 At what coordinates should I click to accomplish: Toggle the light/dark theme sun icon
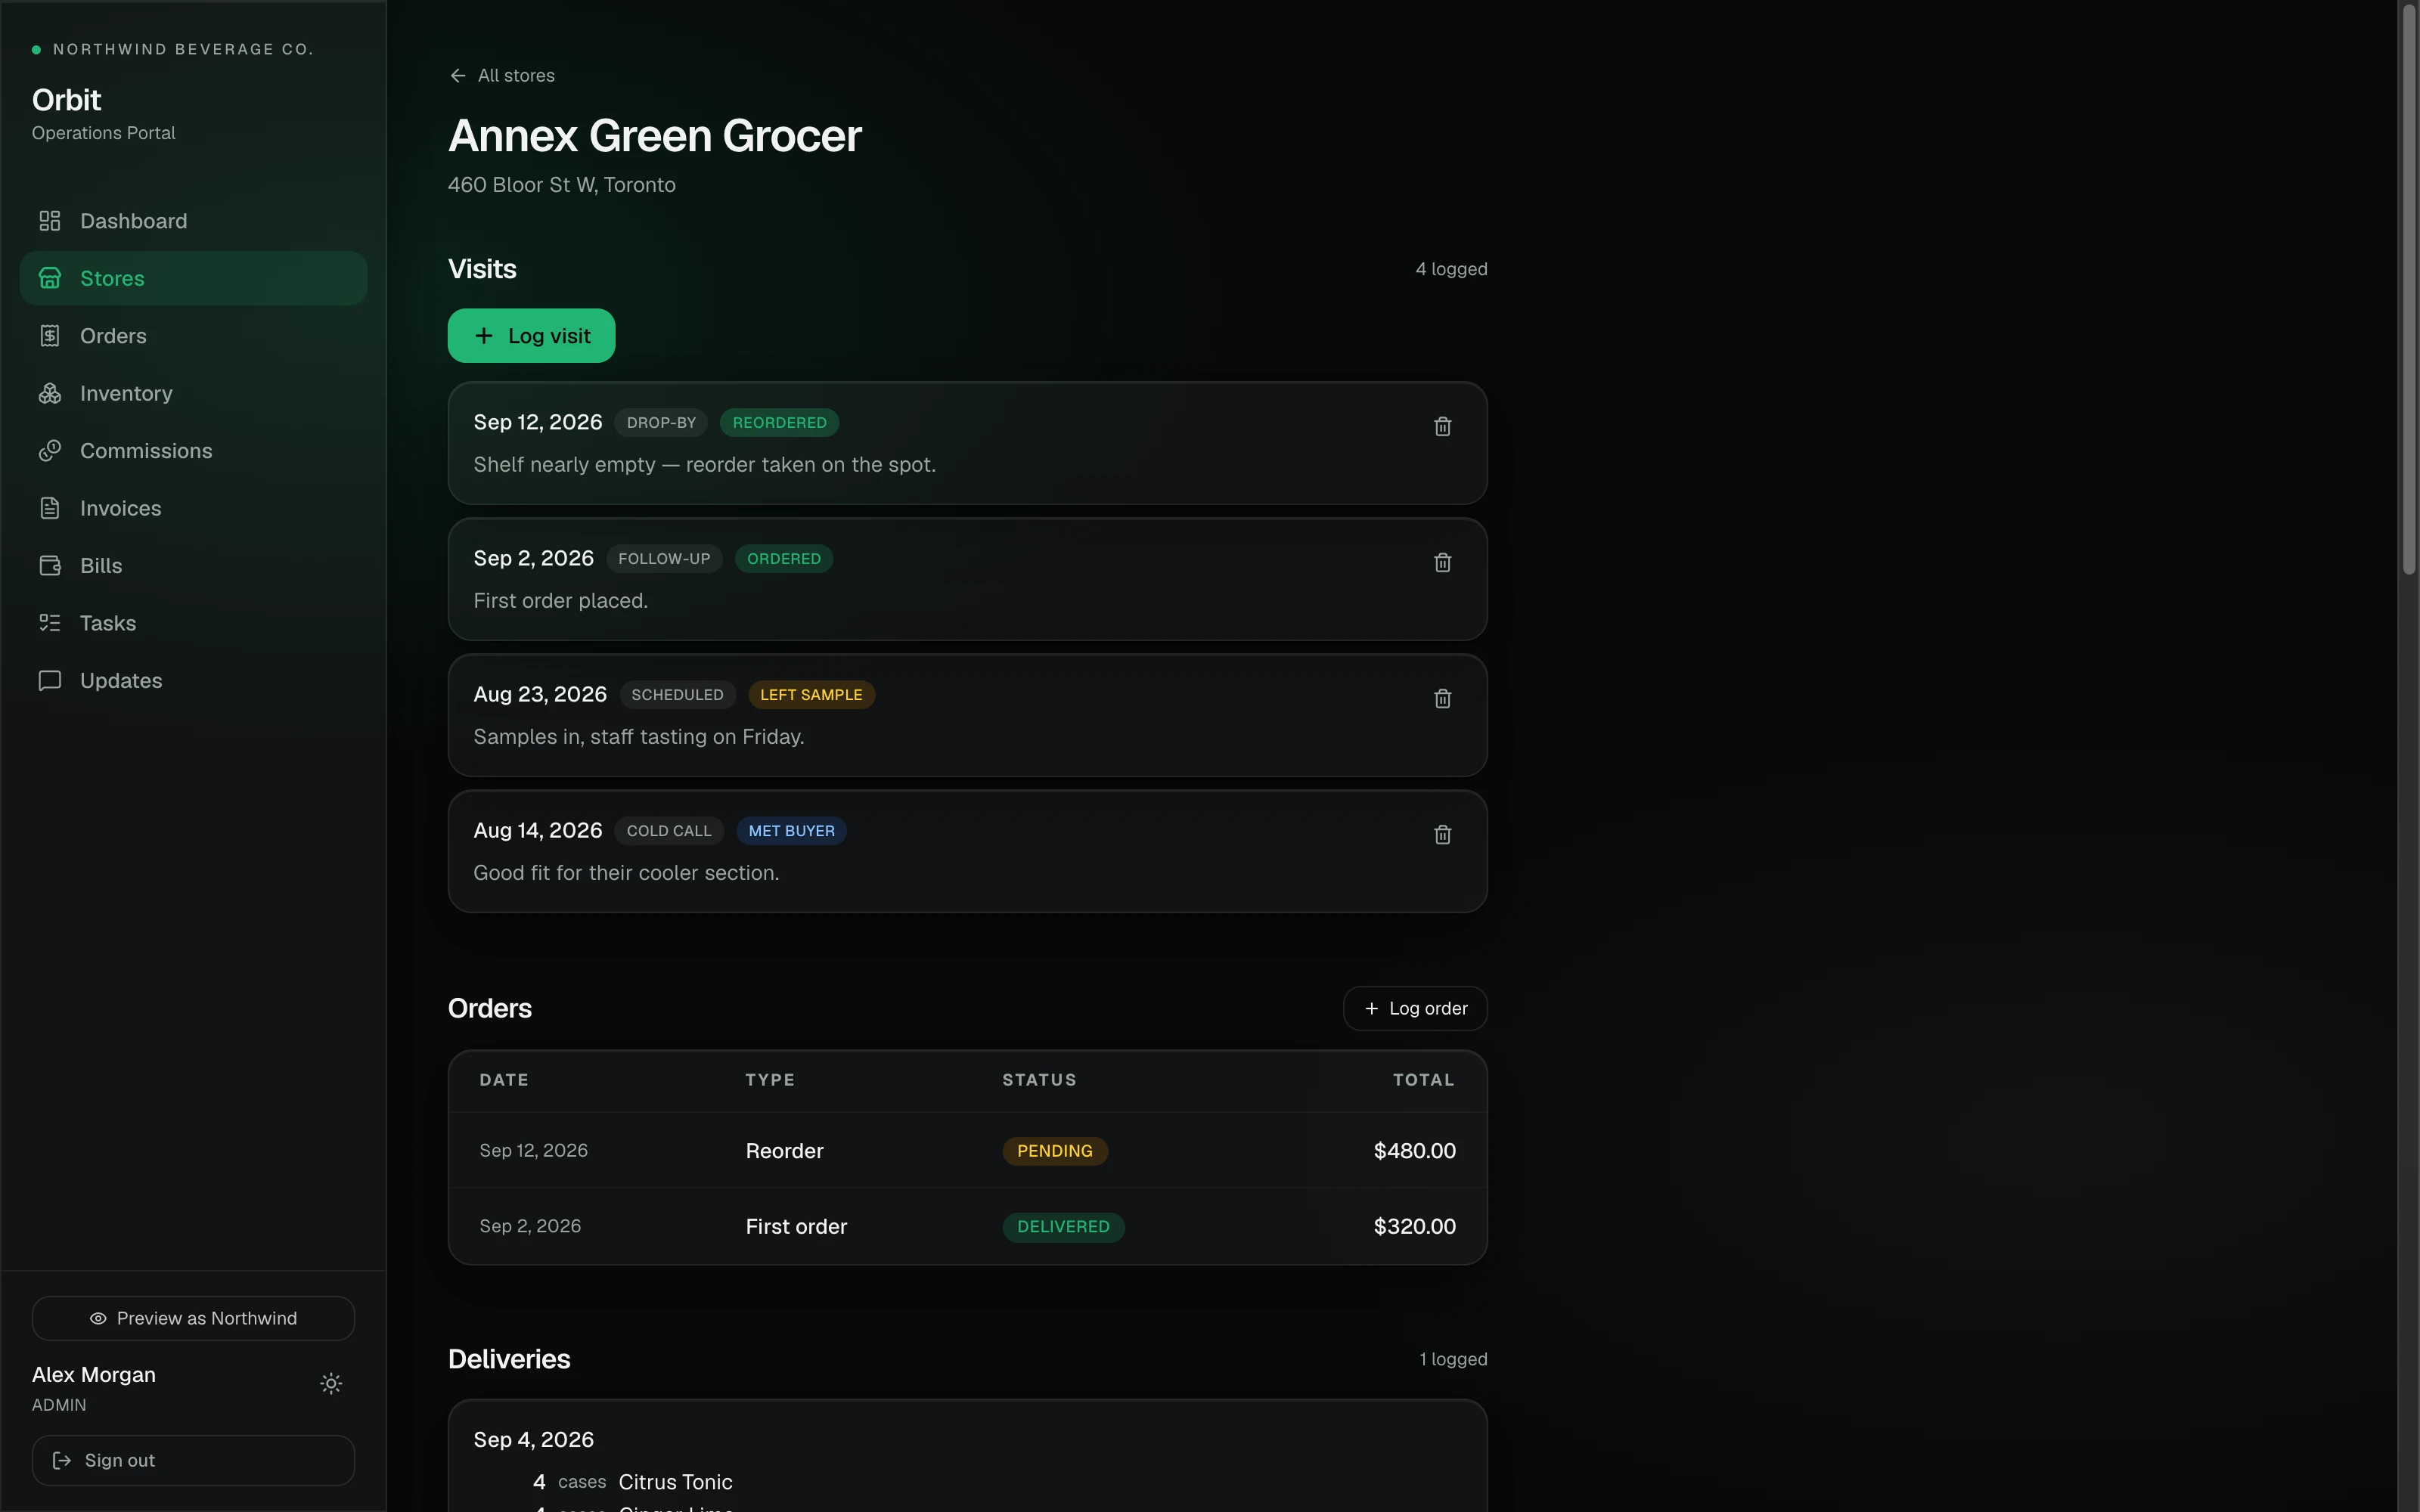(331, 1383)
